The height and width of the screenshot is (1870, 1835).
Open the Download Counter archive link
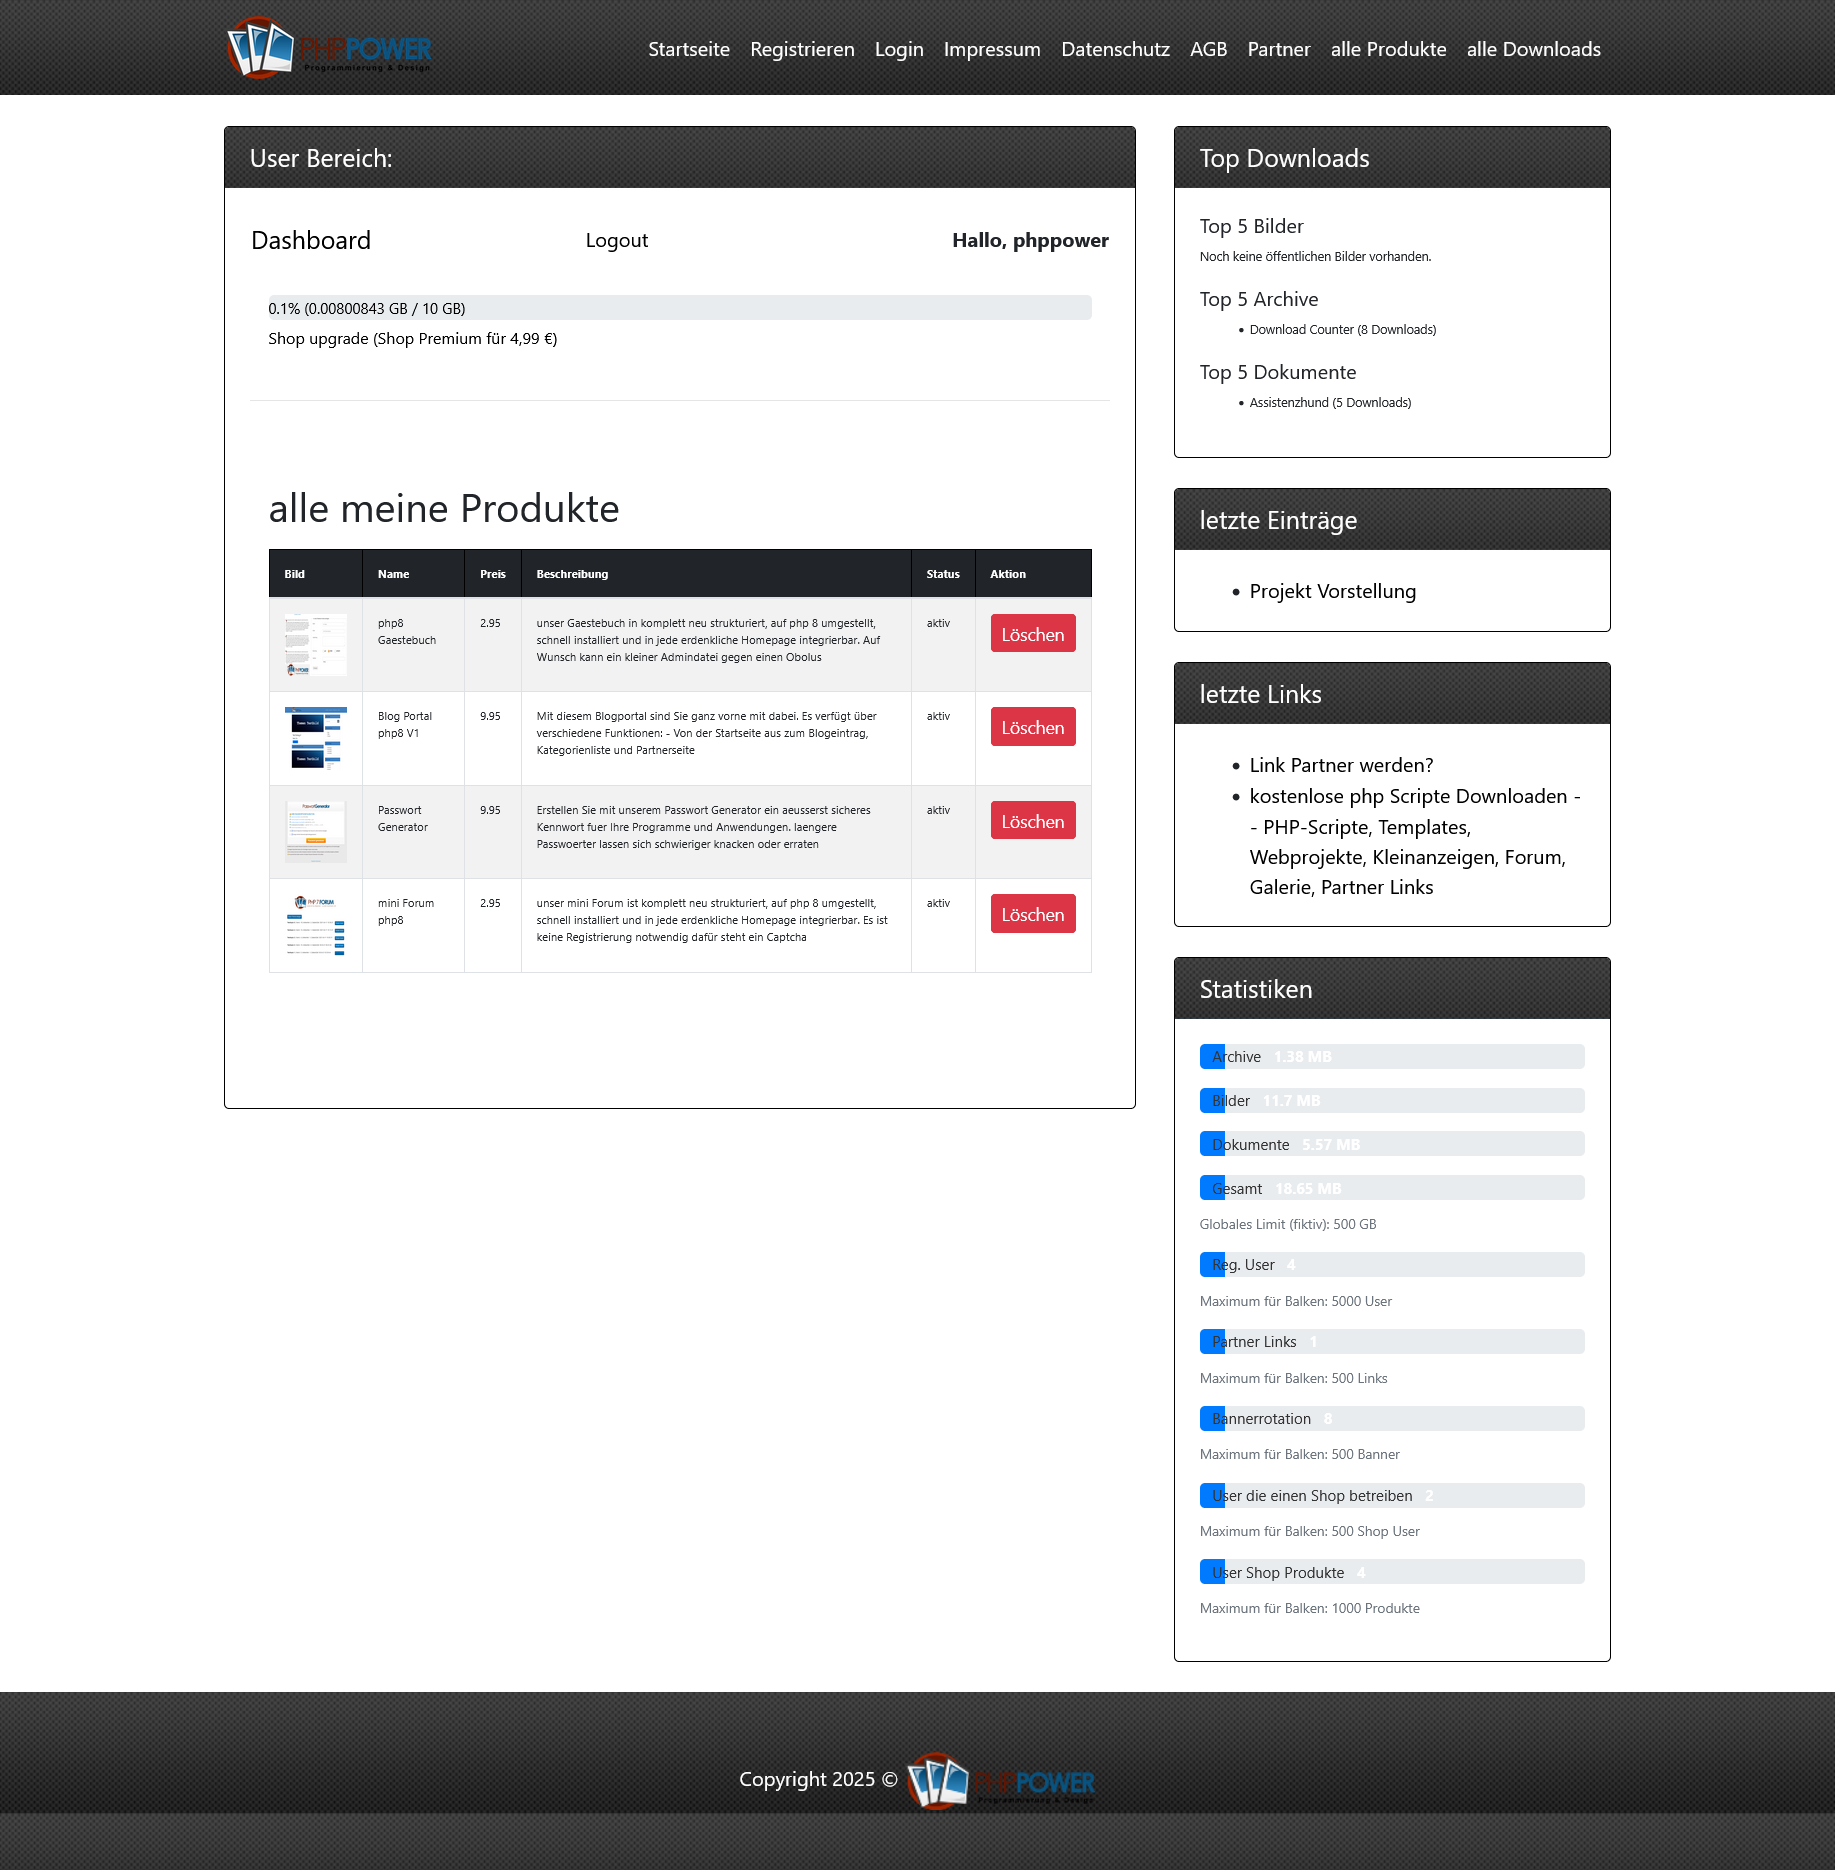tap(1342, 330)
